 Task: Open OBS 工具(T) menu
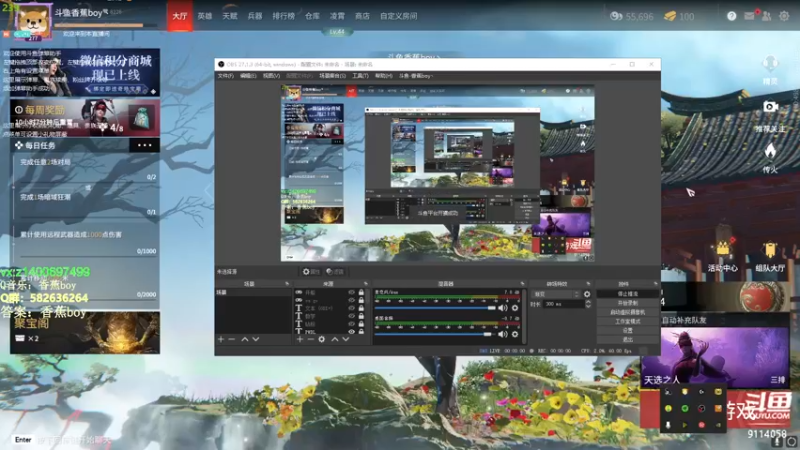pos(360,76)
